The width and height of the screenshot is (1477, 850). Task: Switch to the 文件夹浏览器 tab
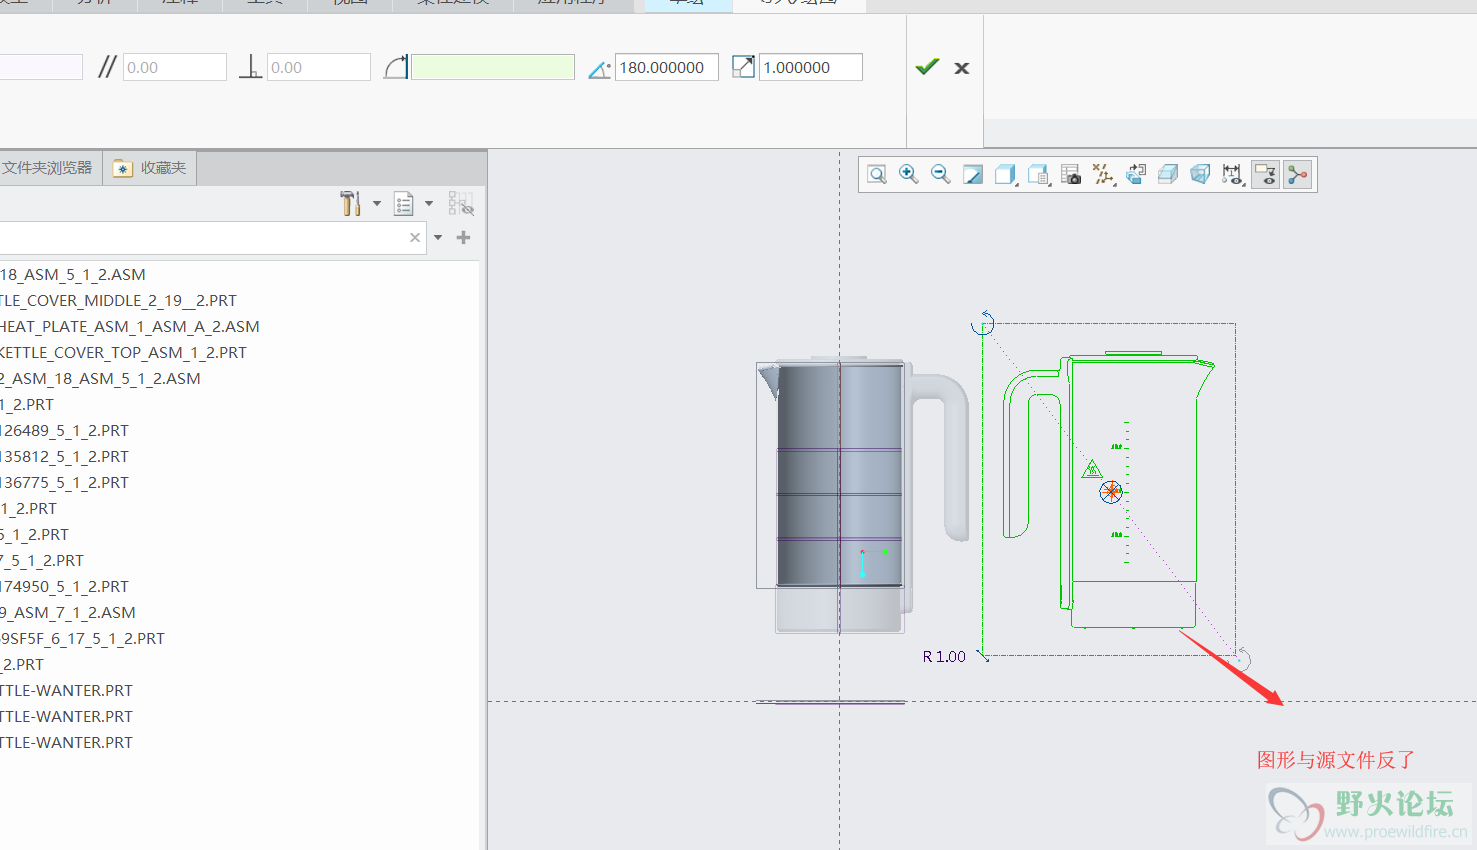[x=48, y=168]
